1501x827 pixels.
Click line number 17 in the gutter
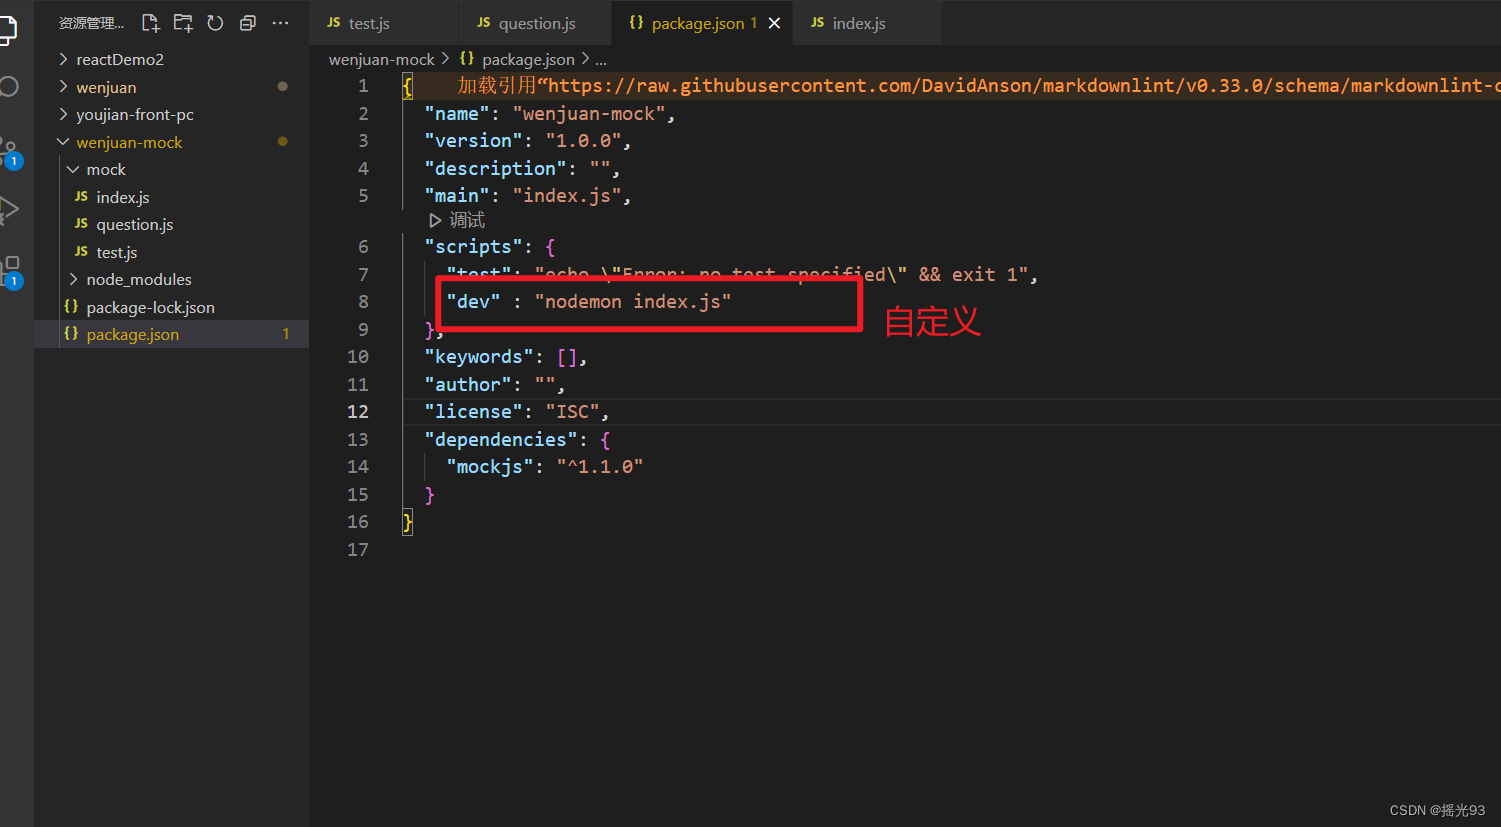pyautogui.click(x=358, y=550)
